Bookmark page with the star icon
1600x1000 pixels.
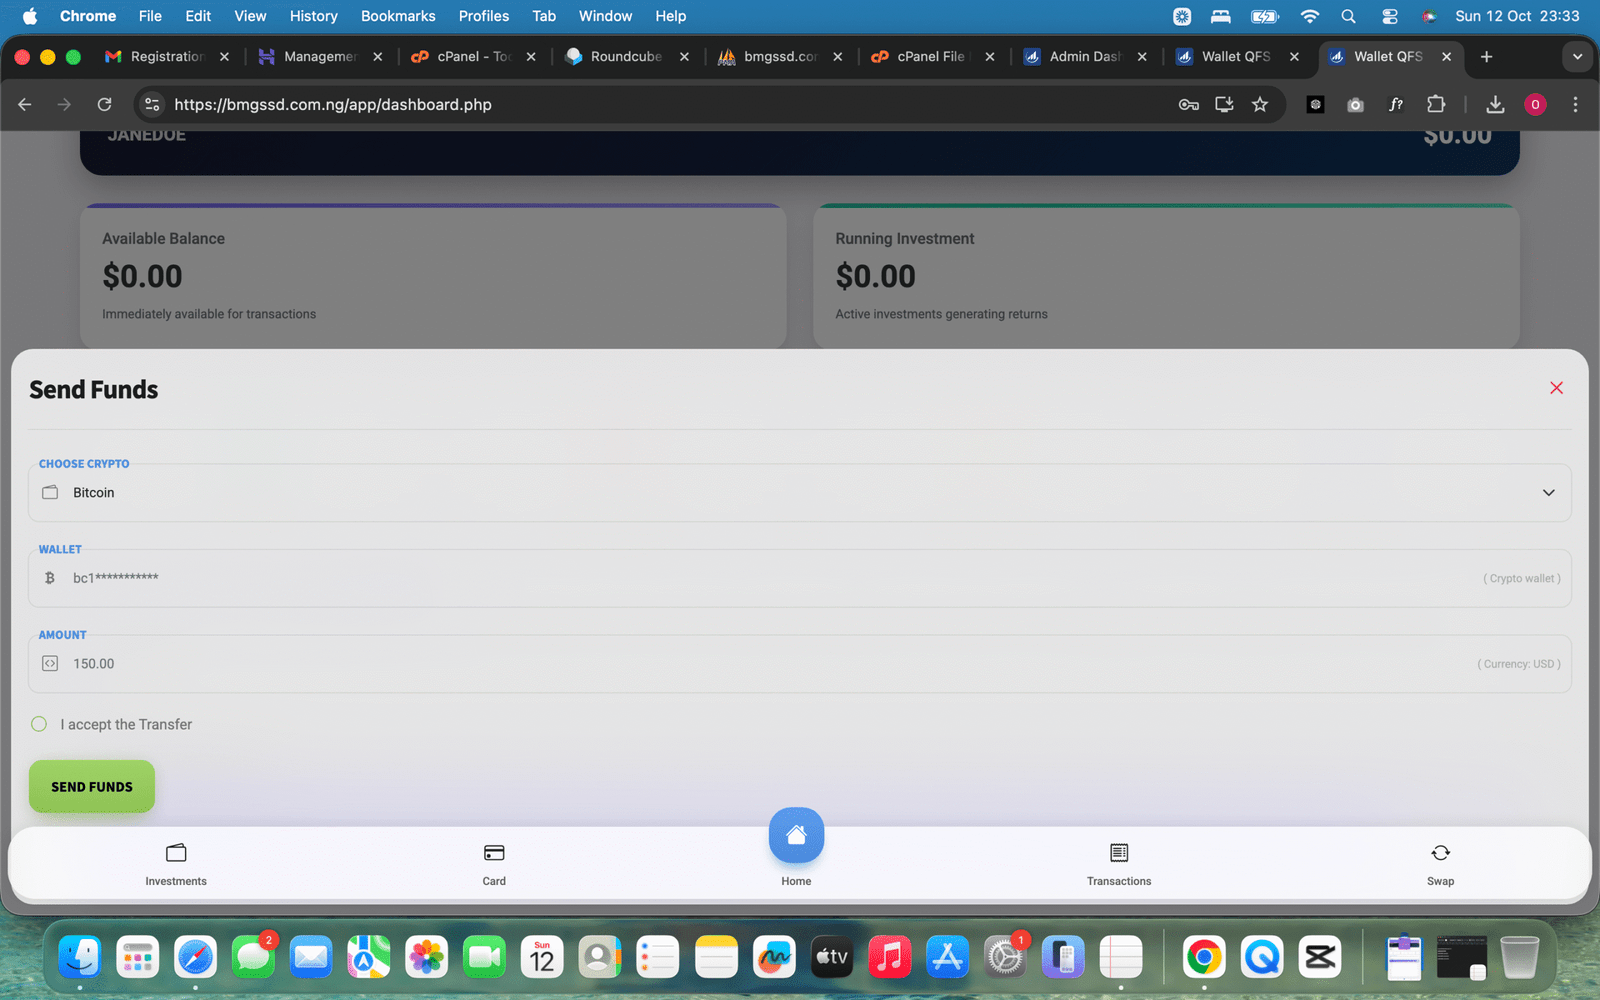click(x=1260, y=104)
